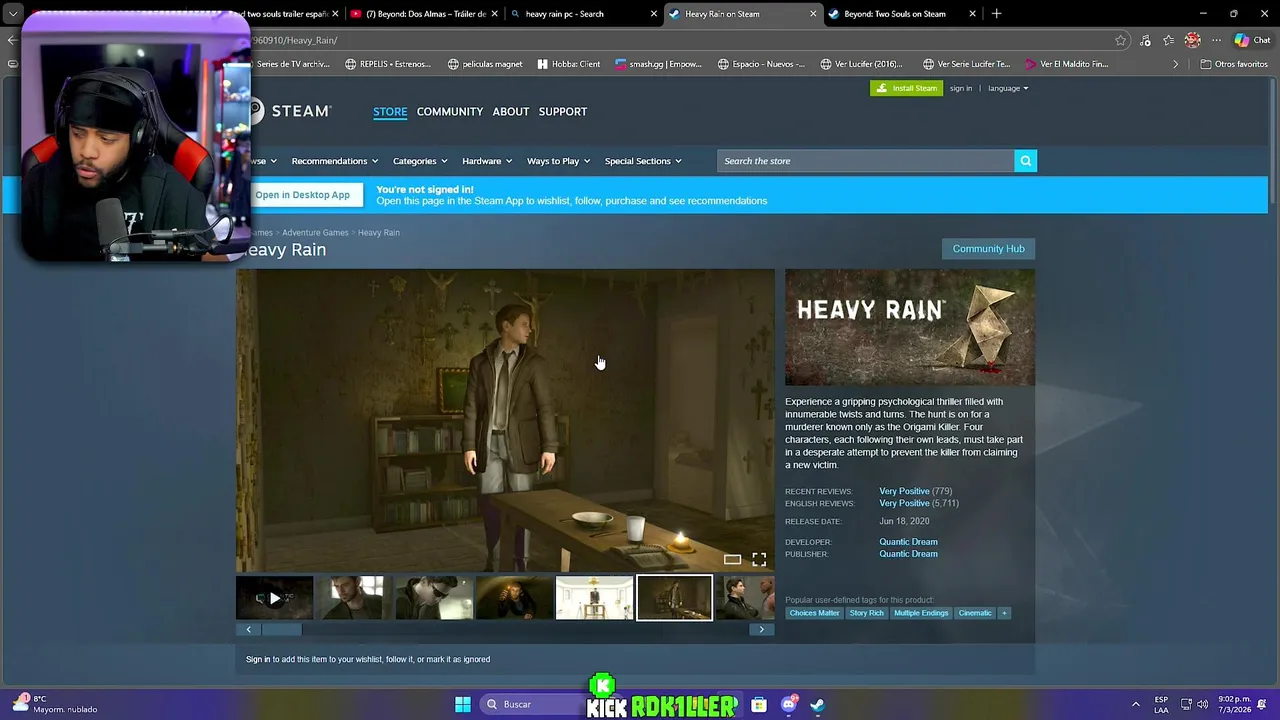Click Heavy Rain breadcrumb link

379,233
